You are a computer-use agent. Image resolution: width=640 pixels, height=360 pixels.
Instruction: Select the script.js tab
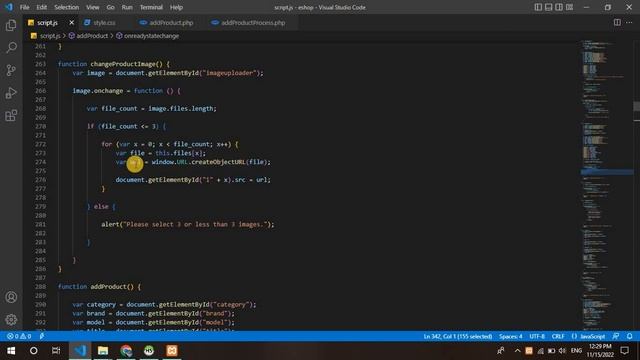click(47, 23)
